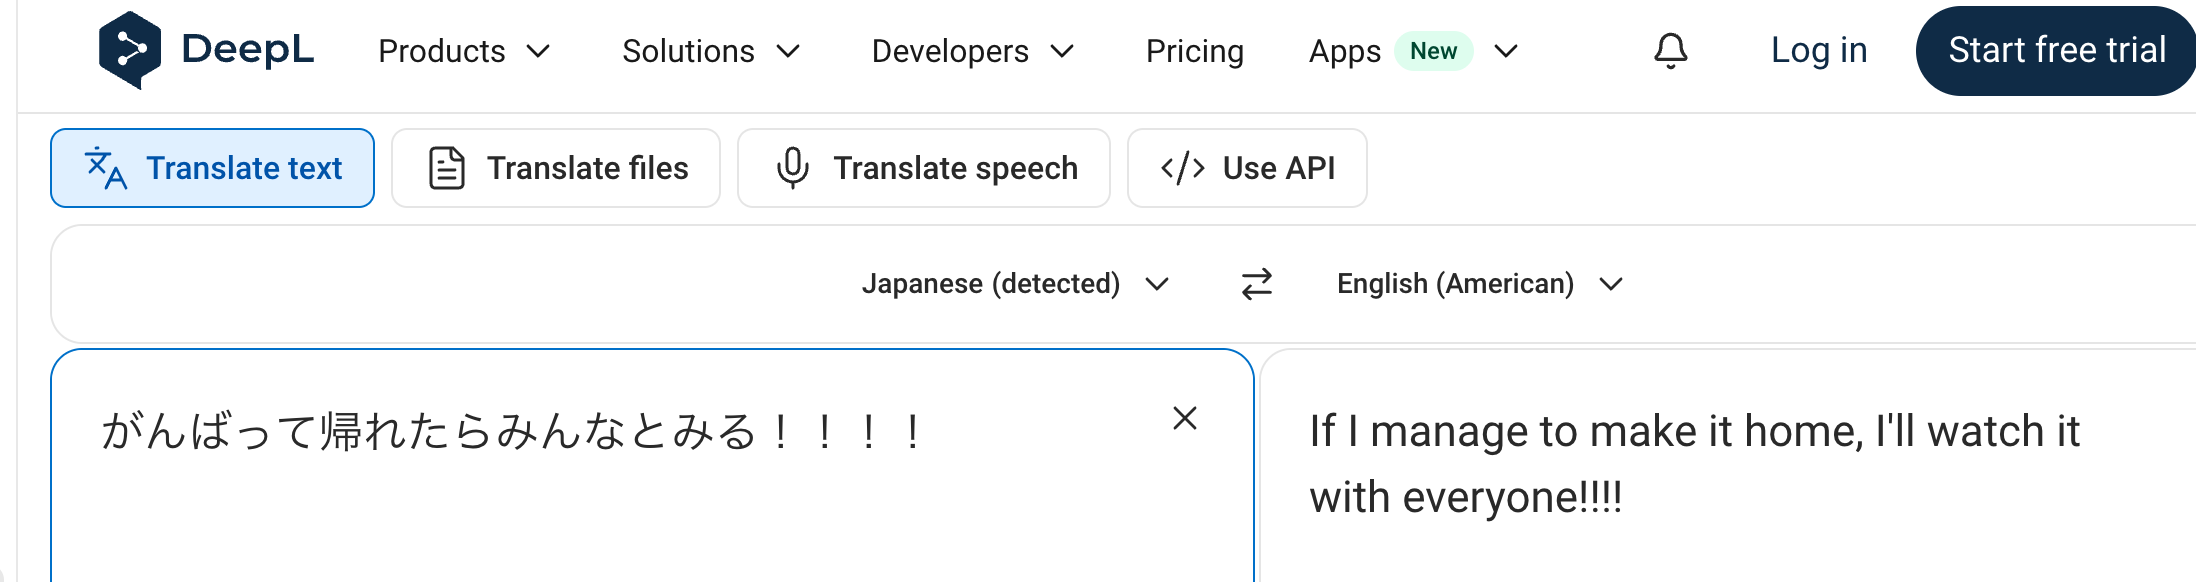Go to the Pricing page
This screenshot has height=582, width=2196.
(1195, 51)
